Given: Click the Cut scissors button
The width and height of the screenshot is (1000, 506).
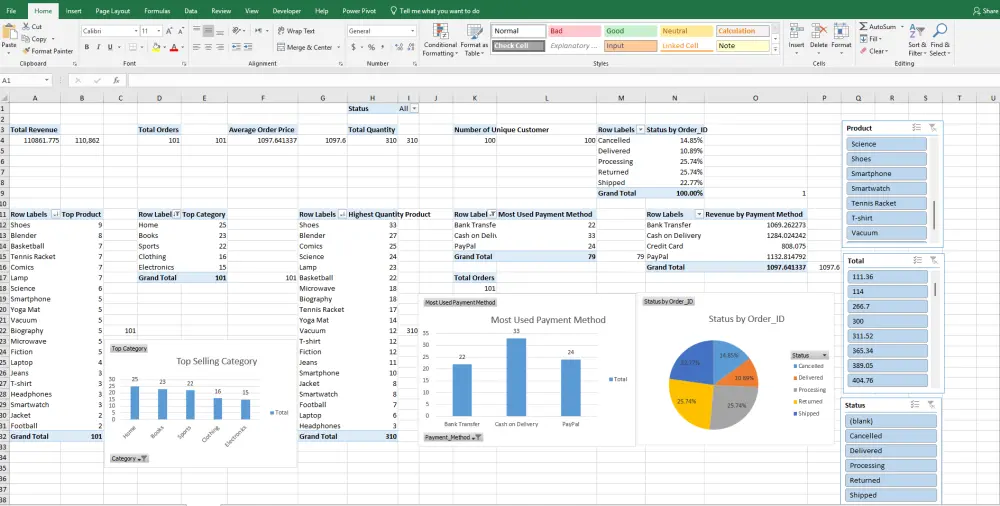Looking at the screenshot, I should pyautogui.click(x=31, y=27).
